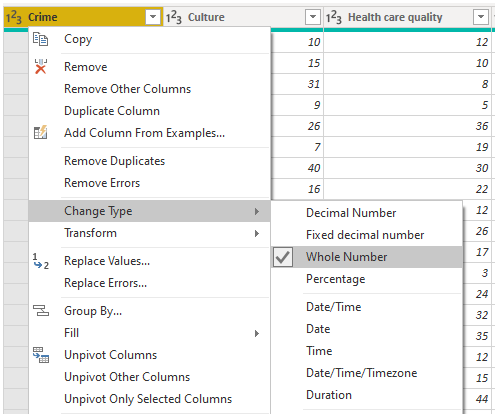Select Decimal Number type

click(351, 213)
